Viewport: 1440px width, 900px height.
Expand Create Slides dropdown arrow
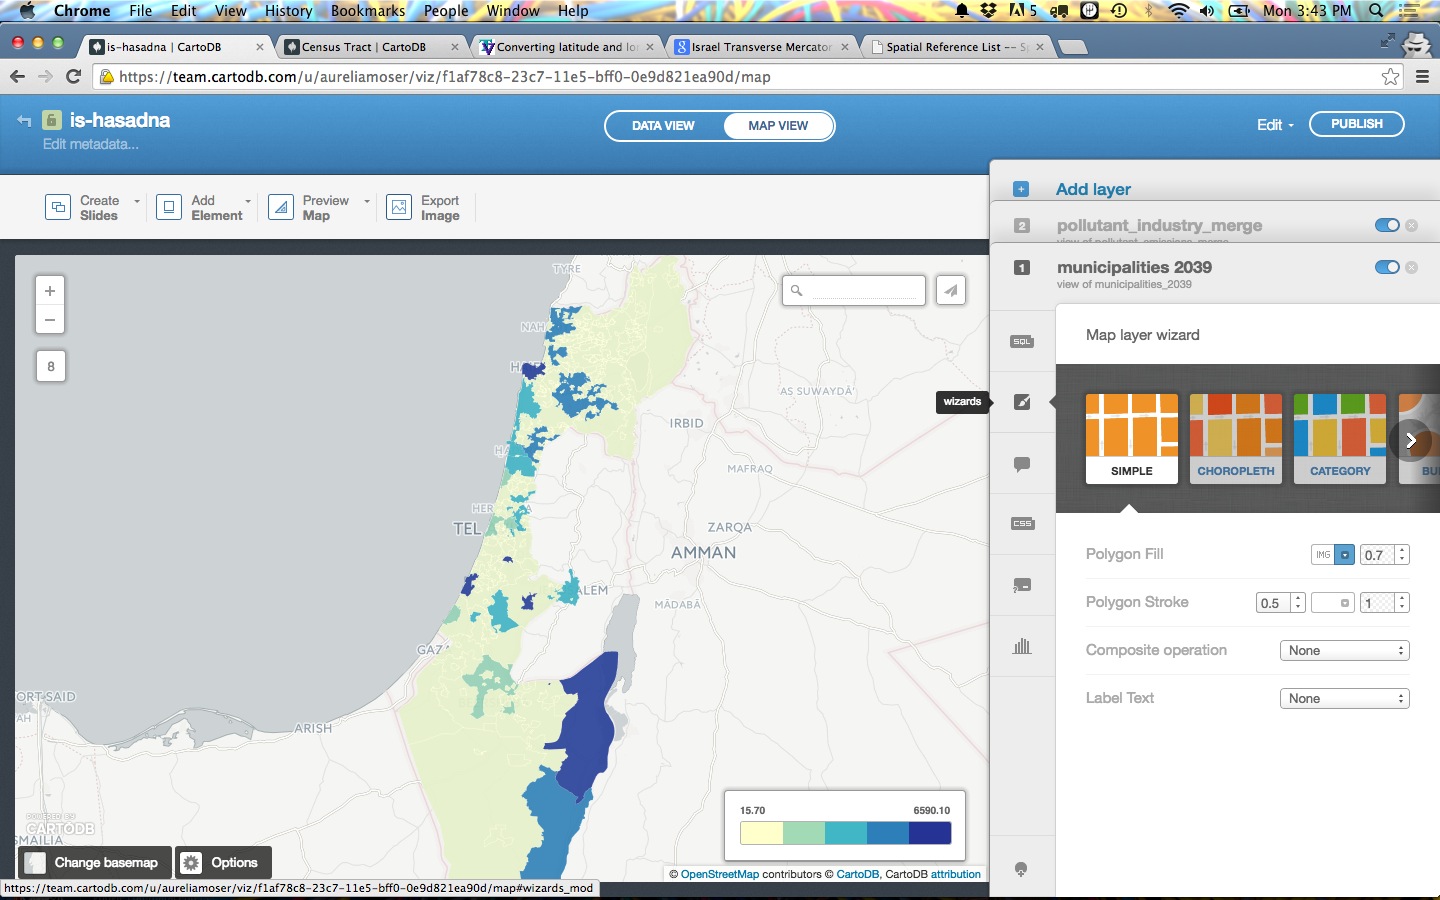(x=137, y=201)
